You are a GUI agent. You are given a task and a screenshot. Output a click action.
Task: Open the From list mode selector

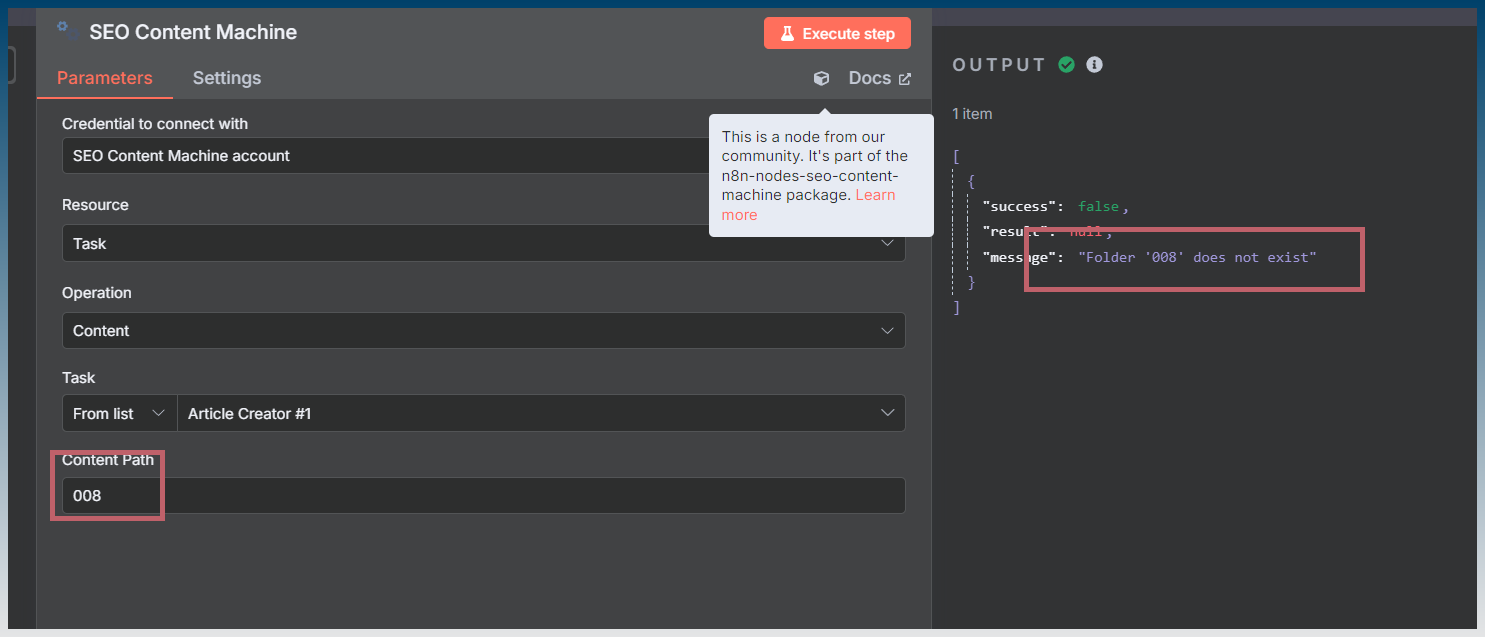click(120, 413)
